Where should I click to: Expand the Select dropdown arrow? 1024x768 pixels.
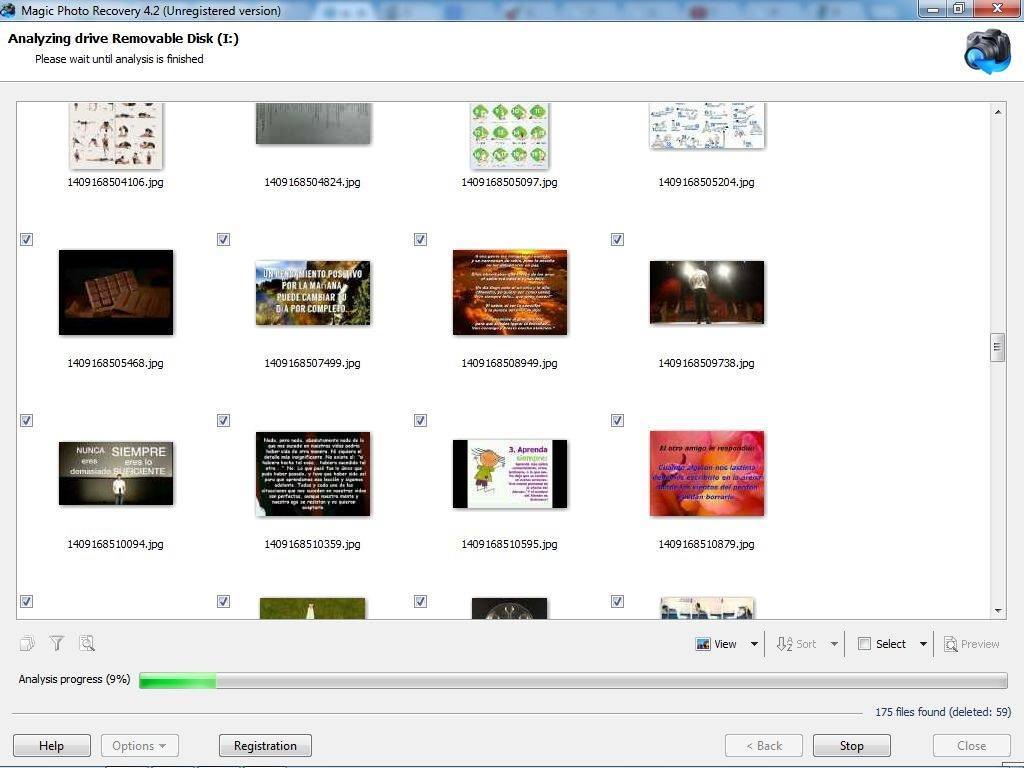click(x=923, y=644)
